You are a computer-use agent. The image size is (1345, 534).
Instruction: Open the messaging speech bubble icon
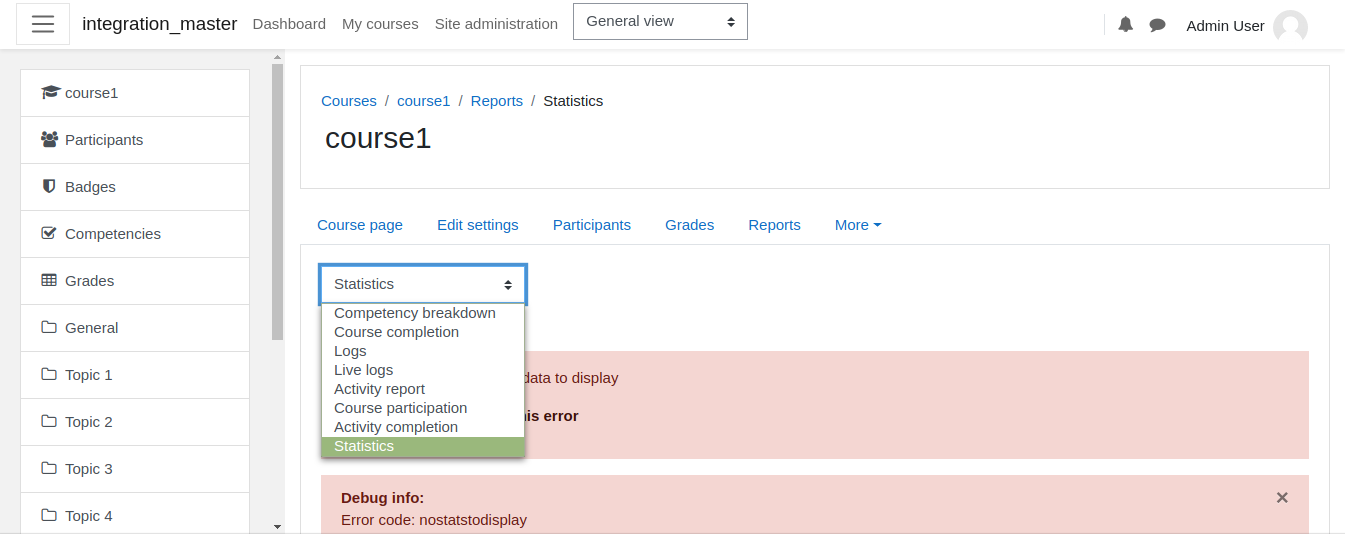pos(1157,25)
